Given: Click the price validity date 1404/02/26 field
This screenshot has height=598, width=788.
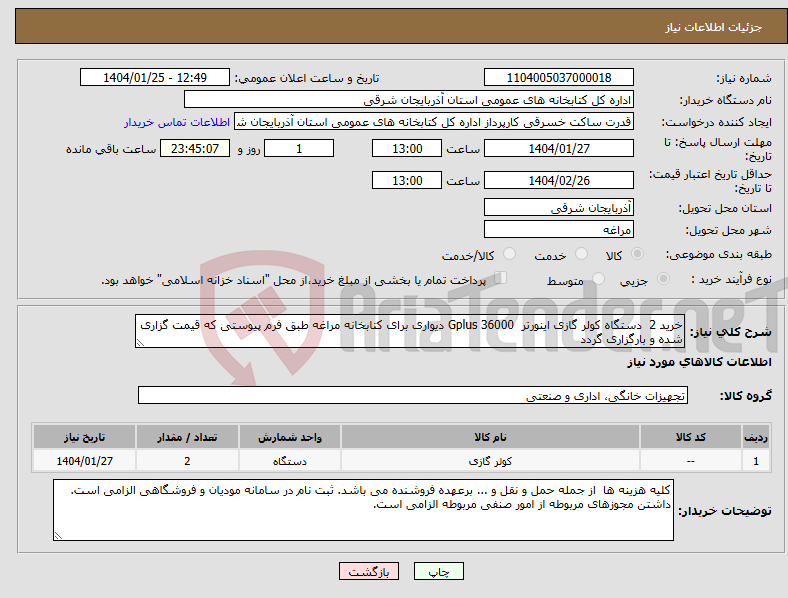Looking at the screenshot, I should point(558,180).
